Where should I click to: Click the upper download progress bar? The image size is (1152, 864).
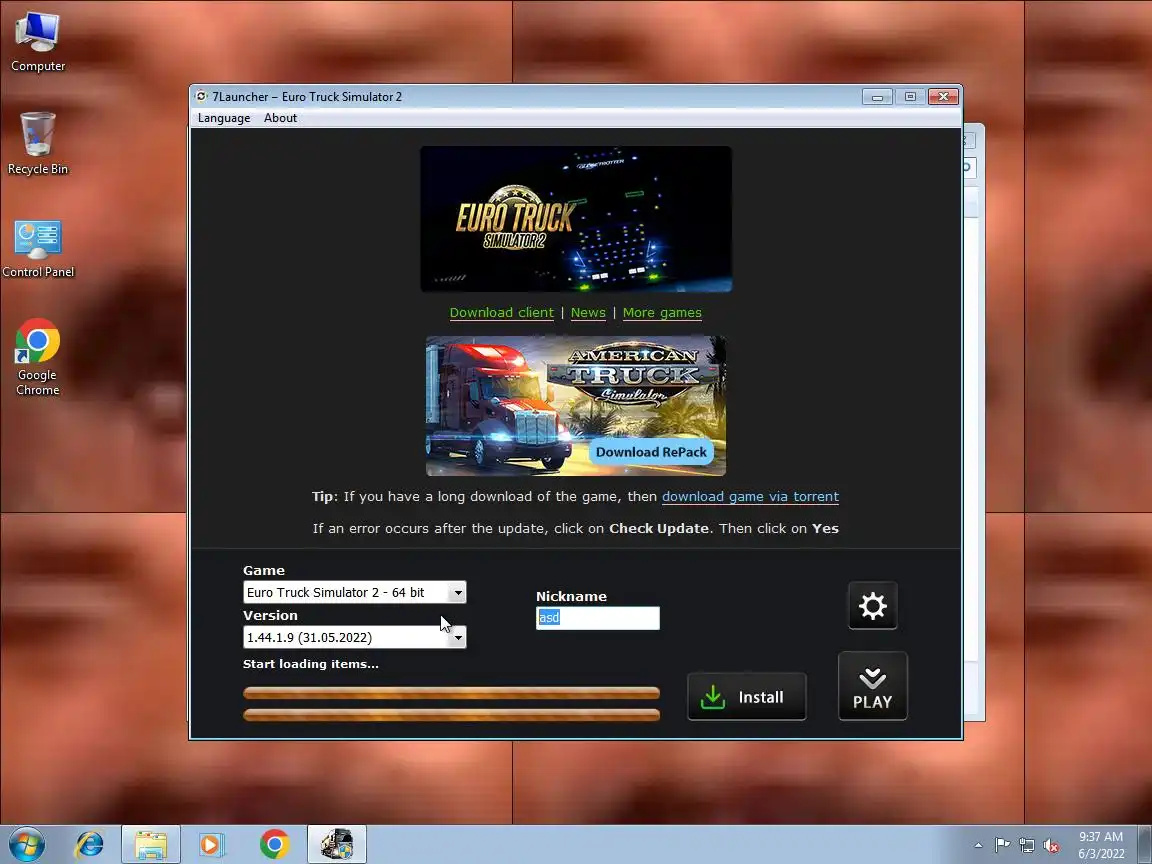pyautogui.click(x=451, y=693)
